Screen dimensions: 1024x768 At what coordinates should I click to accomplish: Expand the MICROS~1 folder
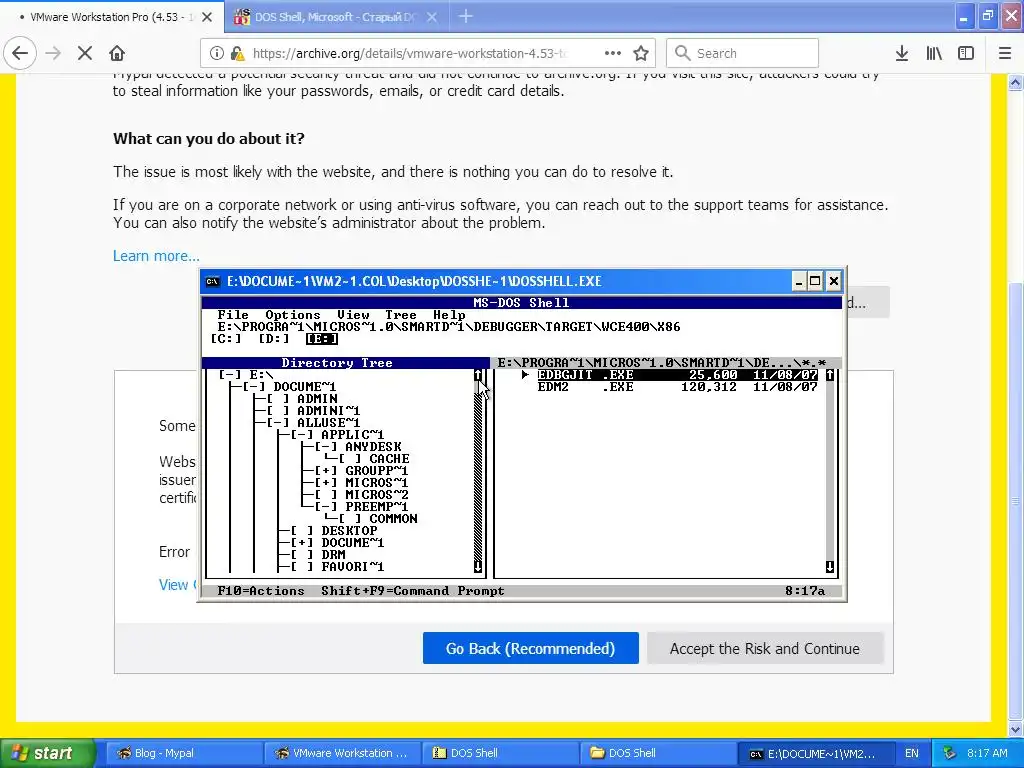point(326,483)
